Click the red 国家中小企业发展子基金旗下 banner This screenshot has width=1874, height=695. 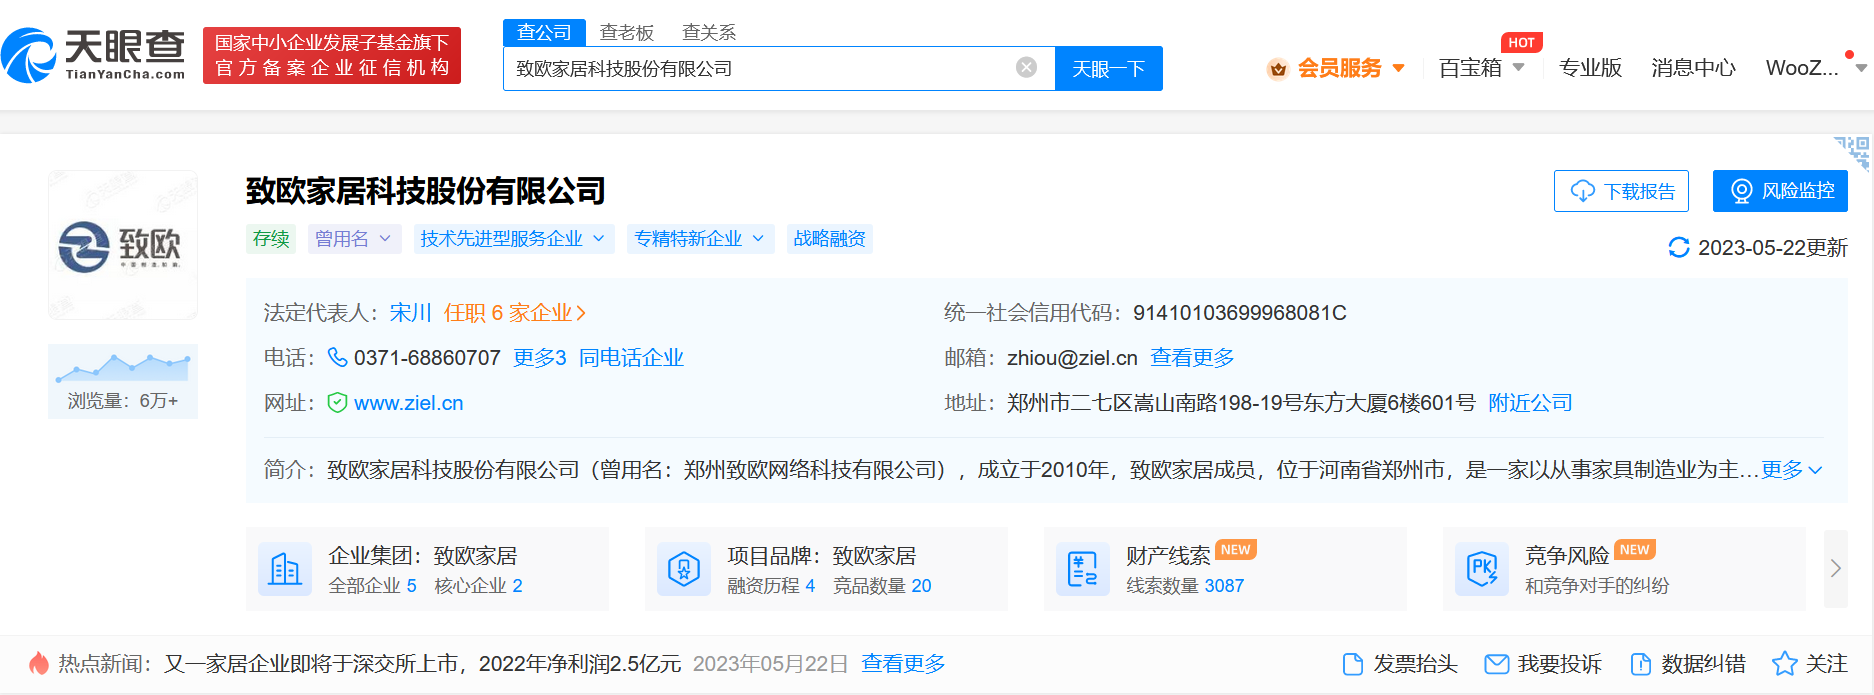(x=332, y=55)
